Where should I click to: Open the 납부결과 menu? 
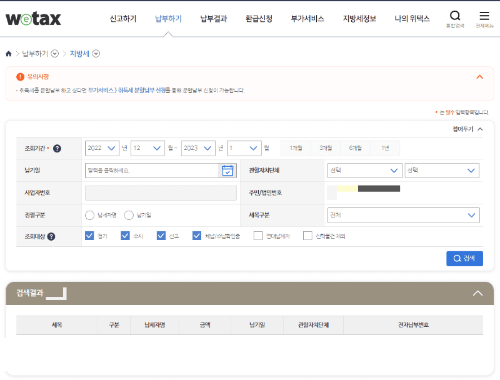(214, 19)
